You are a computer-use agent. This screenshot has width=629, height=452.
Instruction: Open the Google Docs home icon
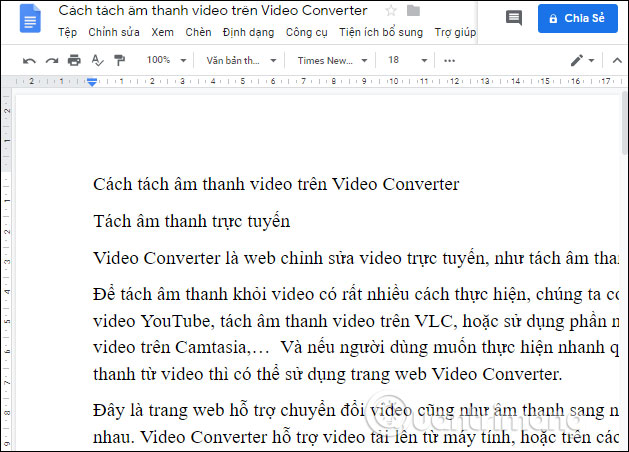point(30,19)
